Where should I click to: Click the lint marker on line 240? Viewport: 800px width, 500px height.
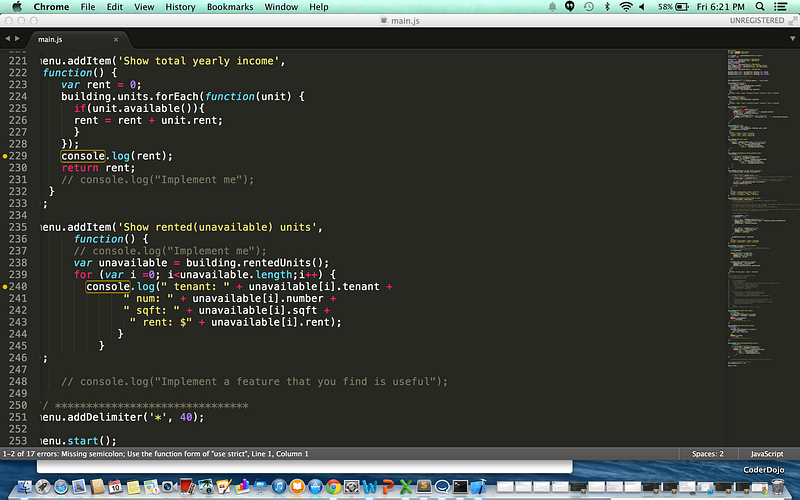point(5,287)
